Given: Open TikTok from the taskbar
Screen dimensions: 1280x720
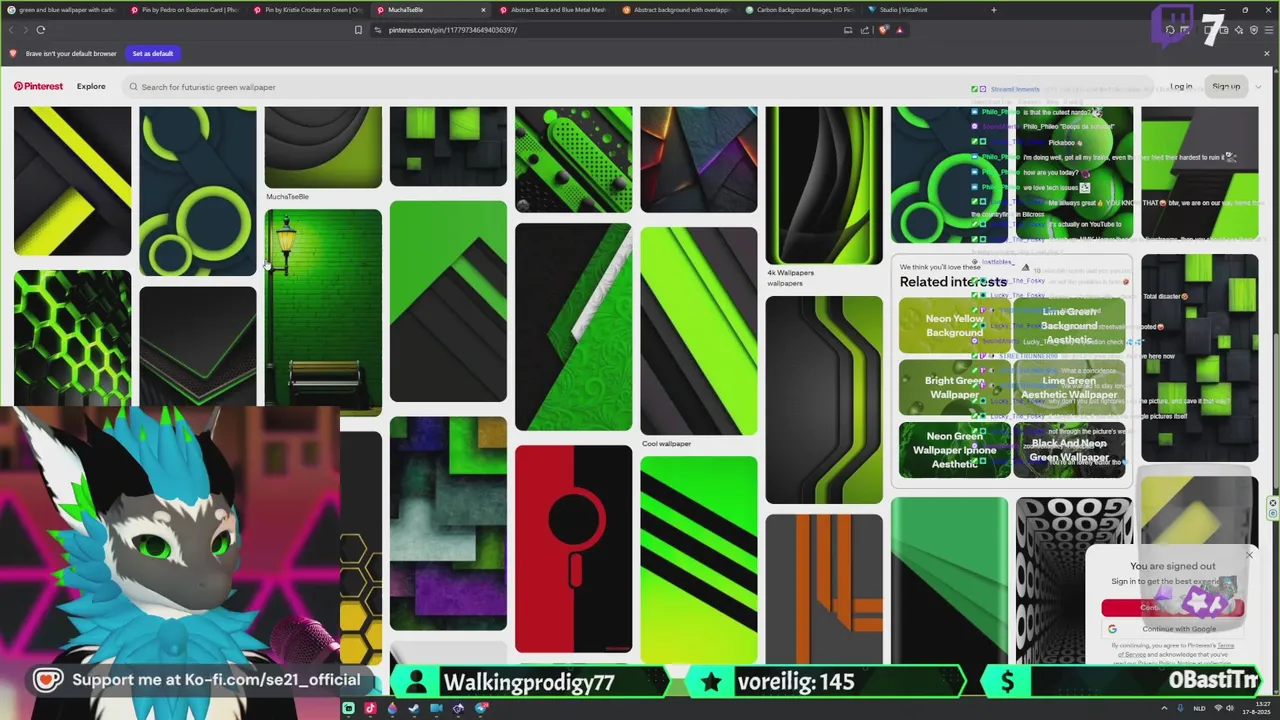Looking at the screenshot, I should (x=370, y=708).
